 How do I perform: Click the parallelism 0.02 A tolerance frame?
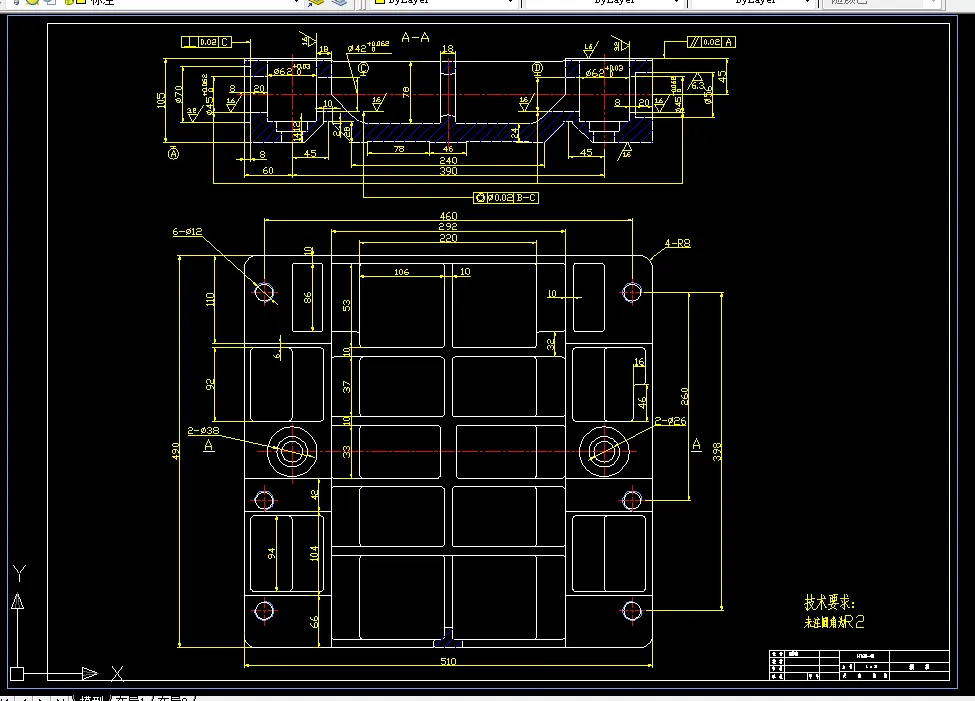pyautogui.click(x=711, y=42)
